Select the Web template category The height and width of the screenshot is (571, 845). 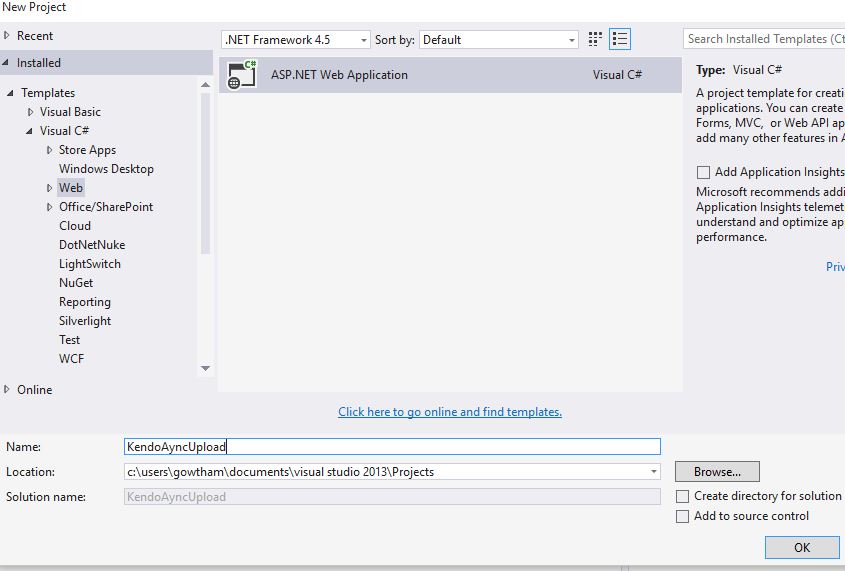tap(71, 188)
